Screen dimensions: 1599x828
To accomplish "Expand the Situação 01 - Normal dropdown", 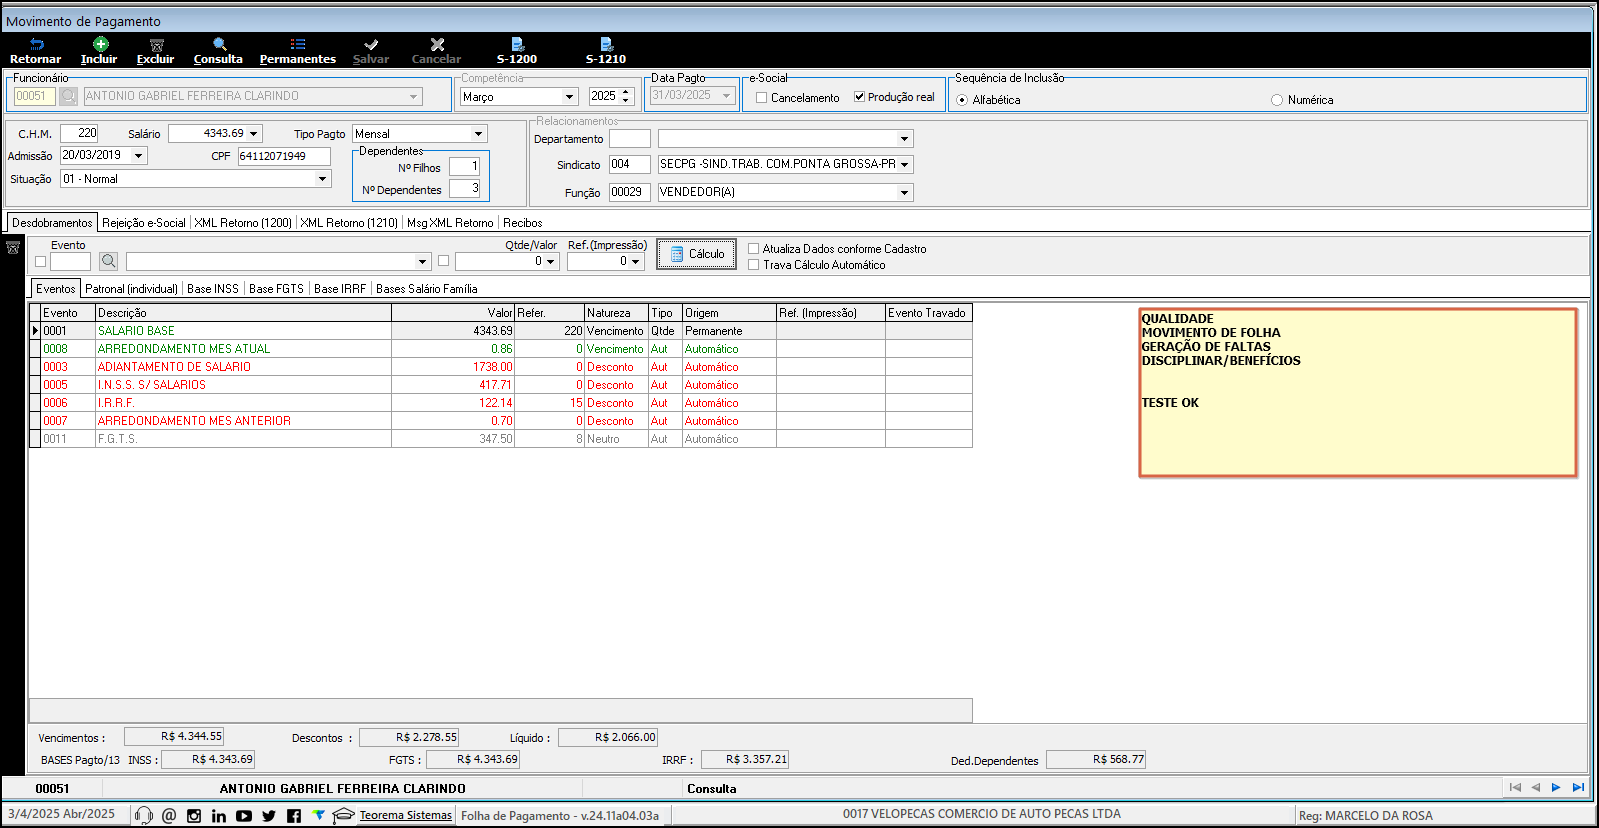I will coord(323,179).
